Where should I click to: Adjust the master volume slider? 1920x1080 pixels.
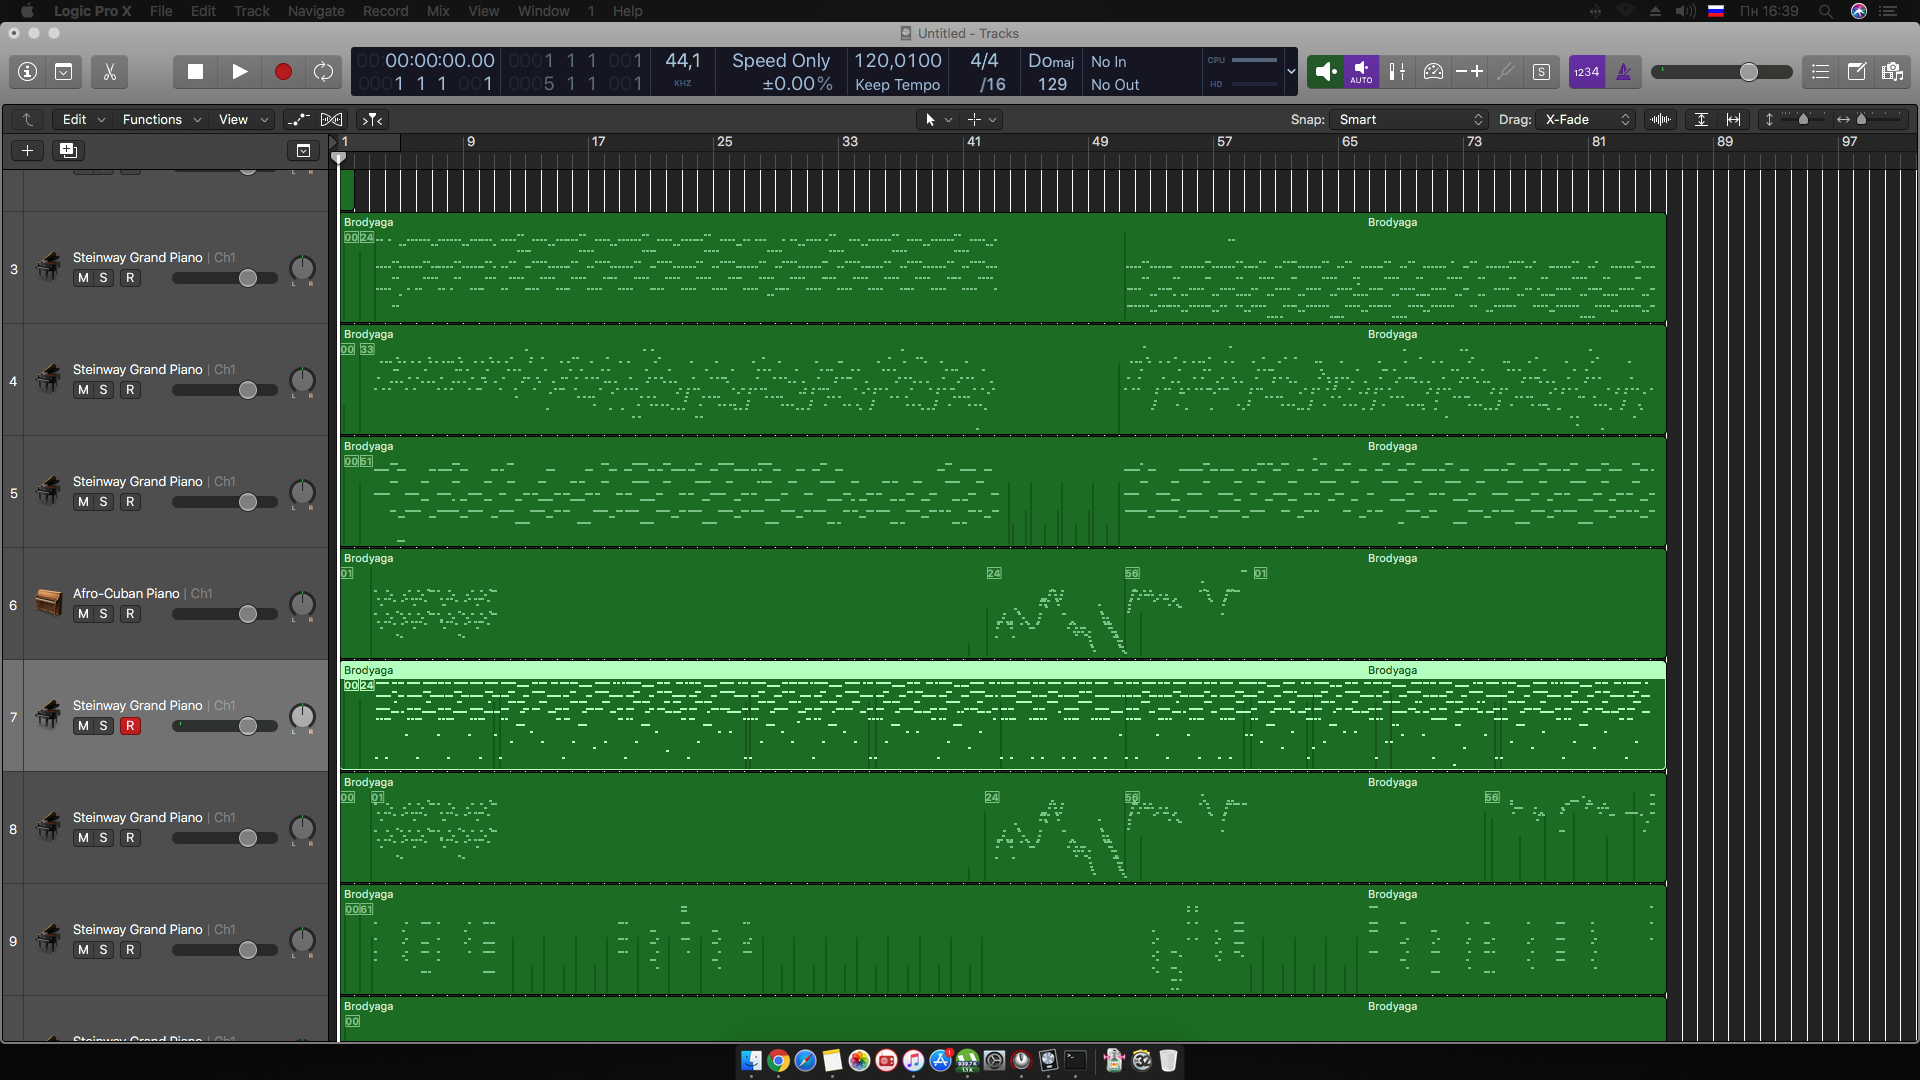pyautogui.click(x=1748, y=72)
